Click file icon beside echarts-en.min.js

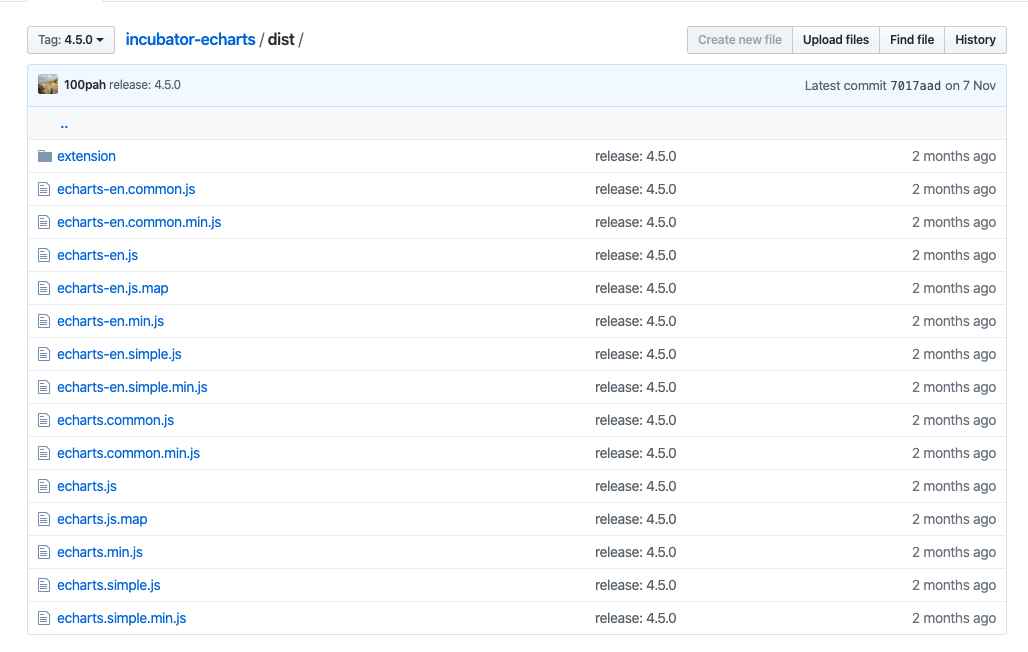[x=44, y=321]
